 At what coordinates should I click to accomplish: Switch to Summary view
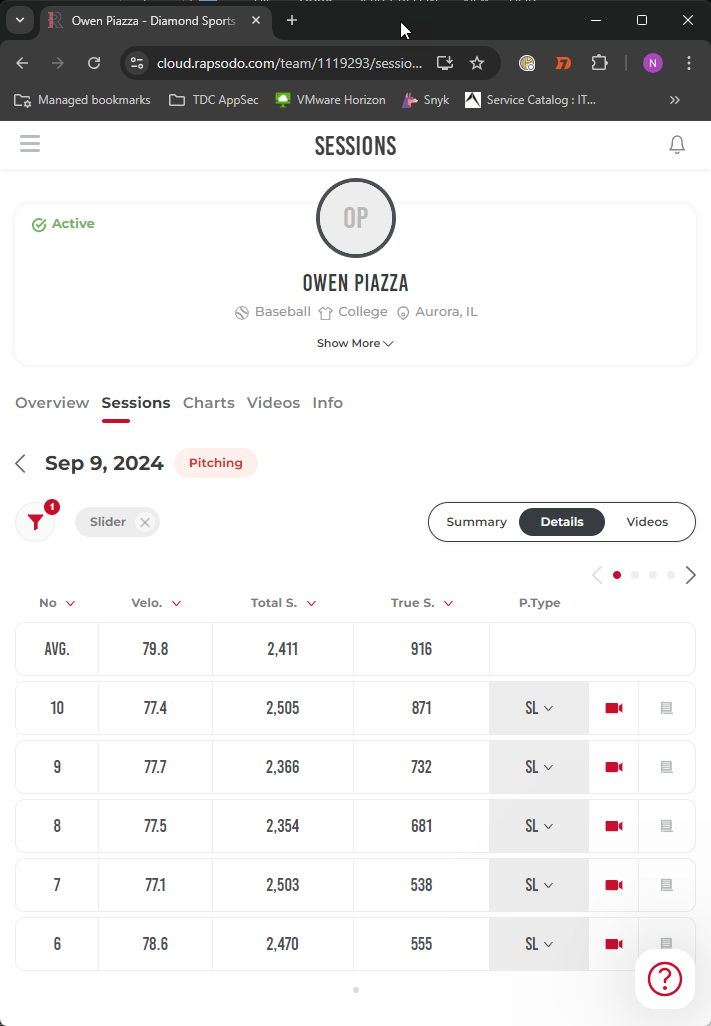[x=476, y=522]
